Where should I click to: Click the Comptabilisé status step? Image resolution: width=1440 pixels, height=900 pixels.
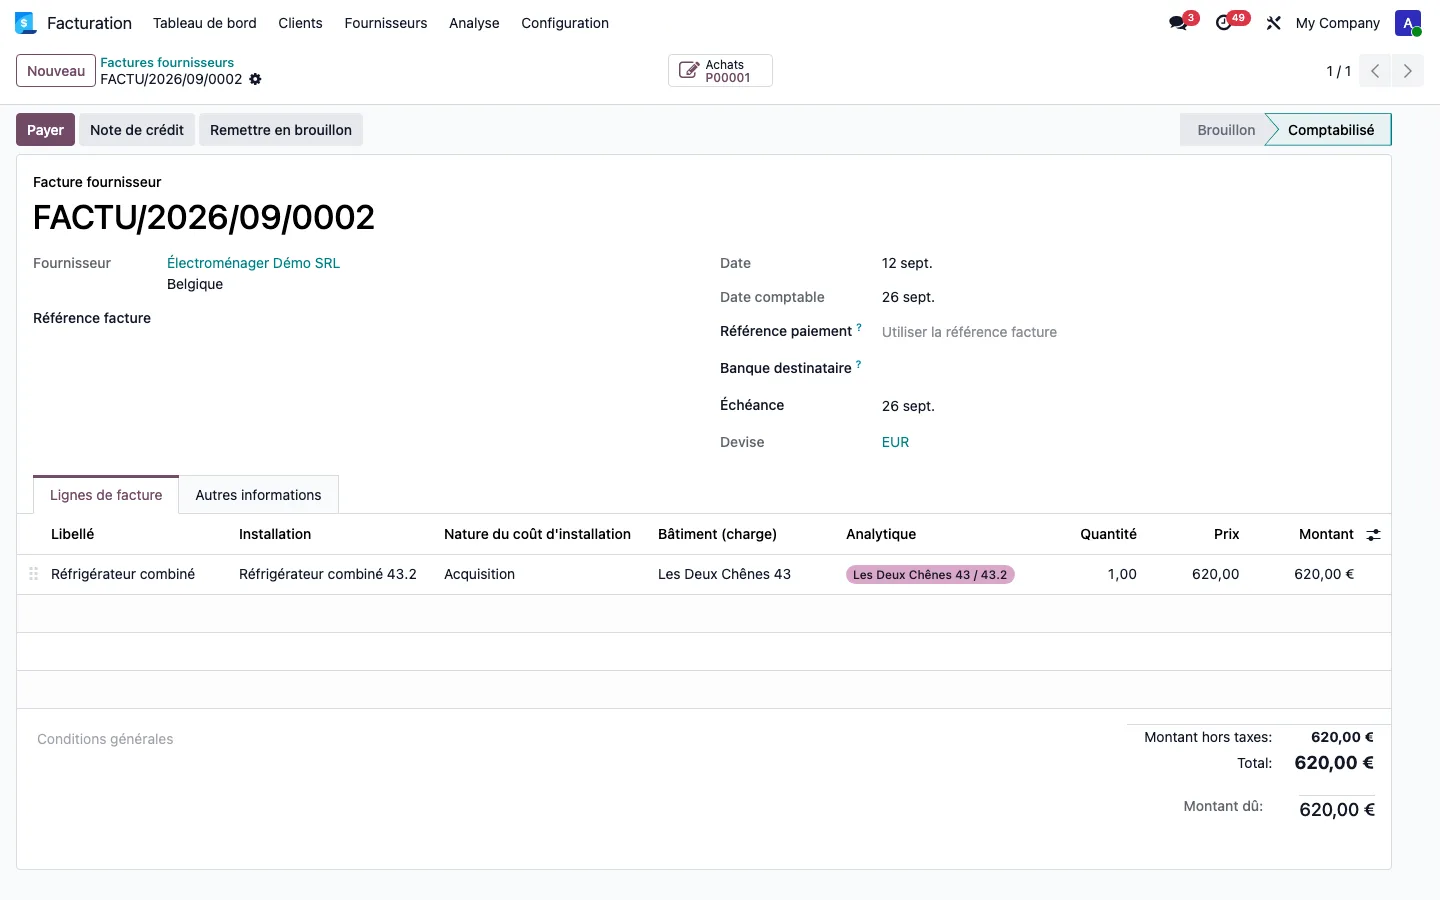(1330, 130)
